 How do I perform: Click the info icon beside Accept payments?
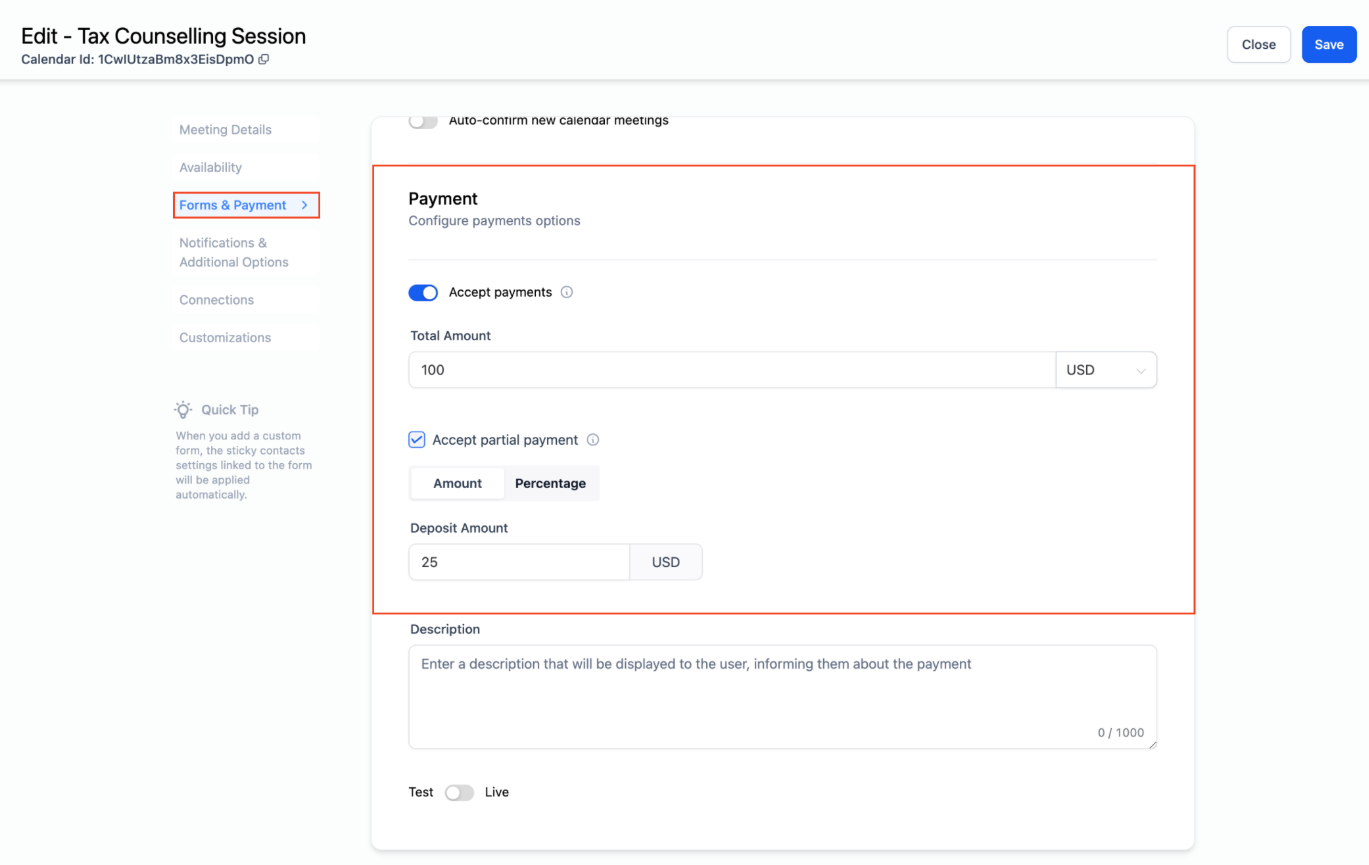coord(567,293)
